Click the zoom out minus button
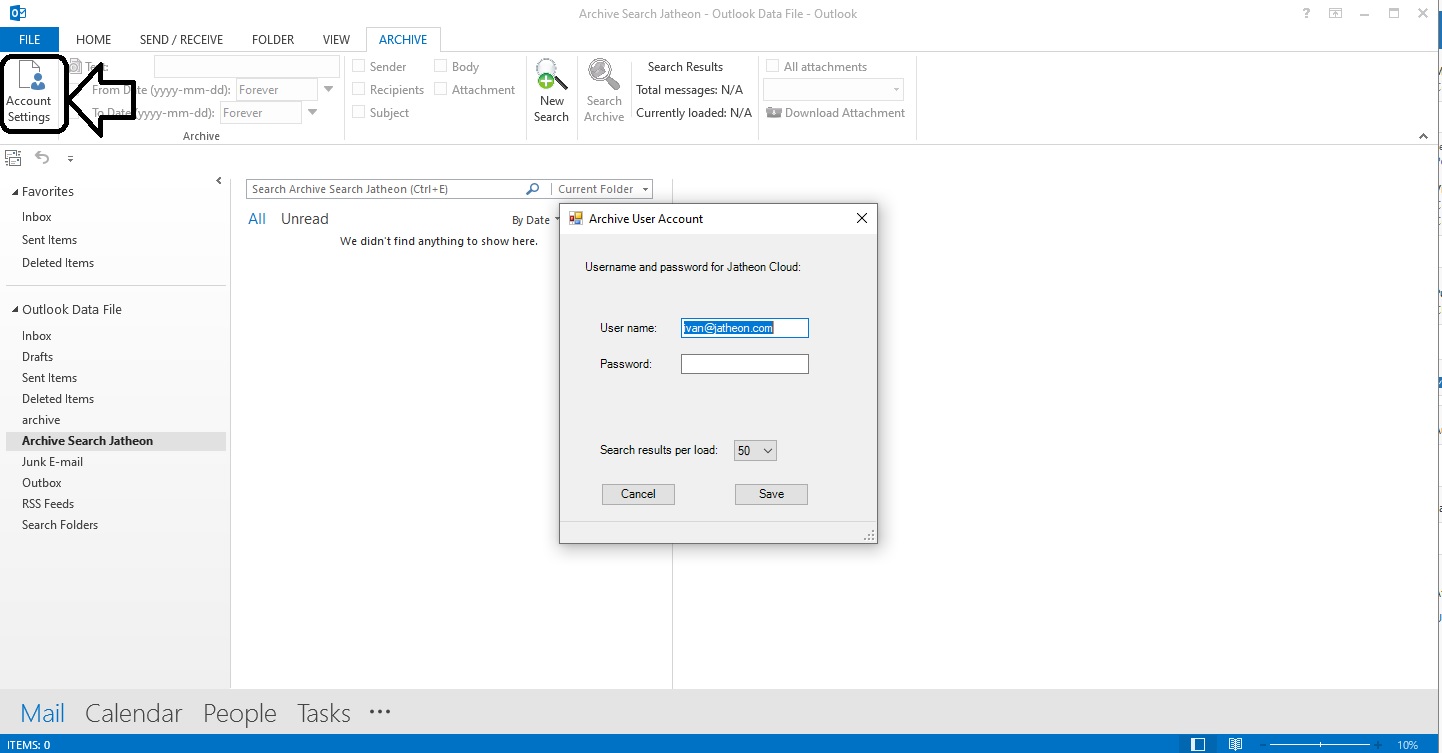Viewport: 1442px width, 753px height. coord(1262,745)
